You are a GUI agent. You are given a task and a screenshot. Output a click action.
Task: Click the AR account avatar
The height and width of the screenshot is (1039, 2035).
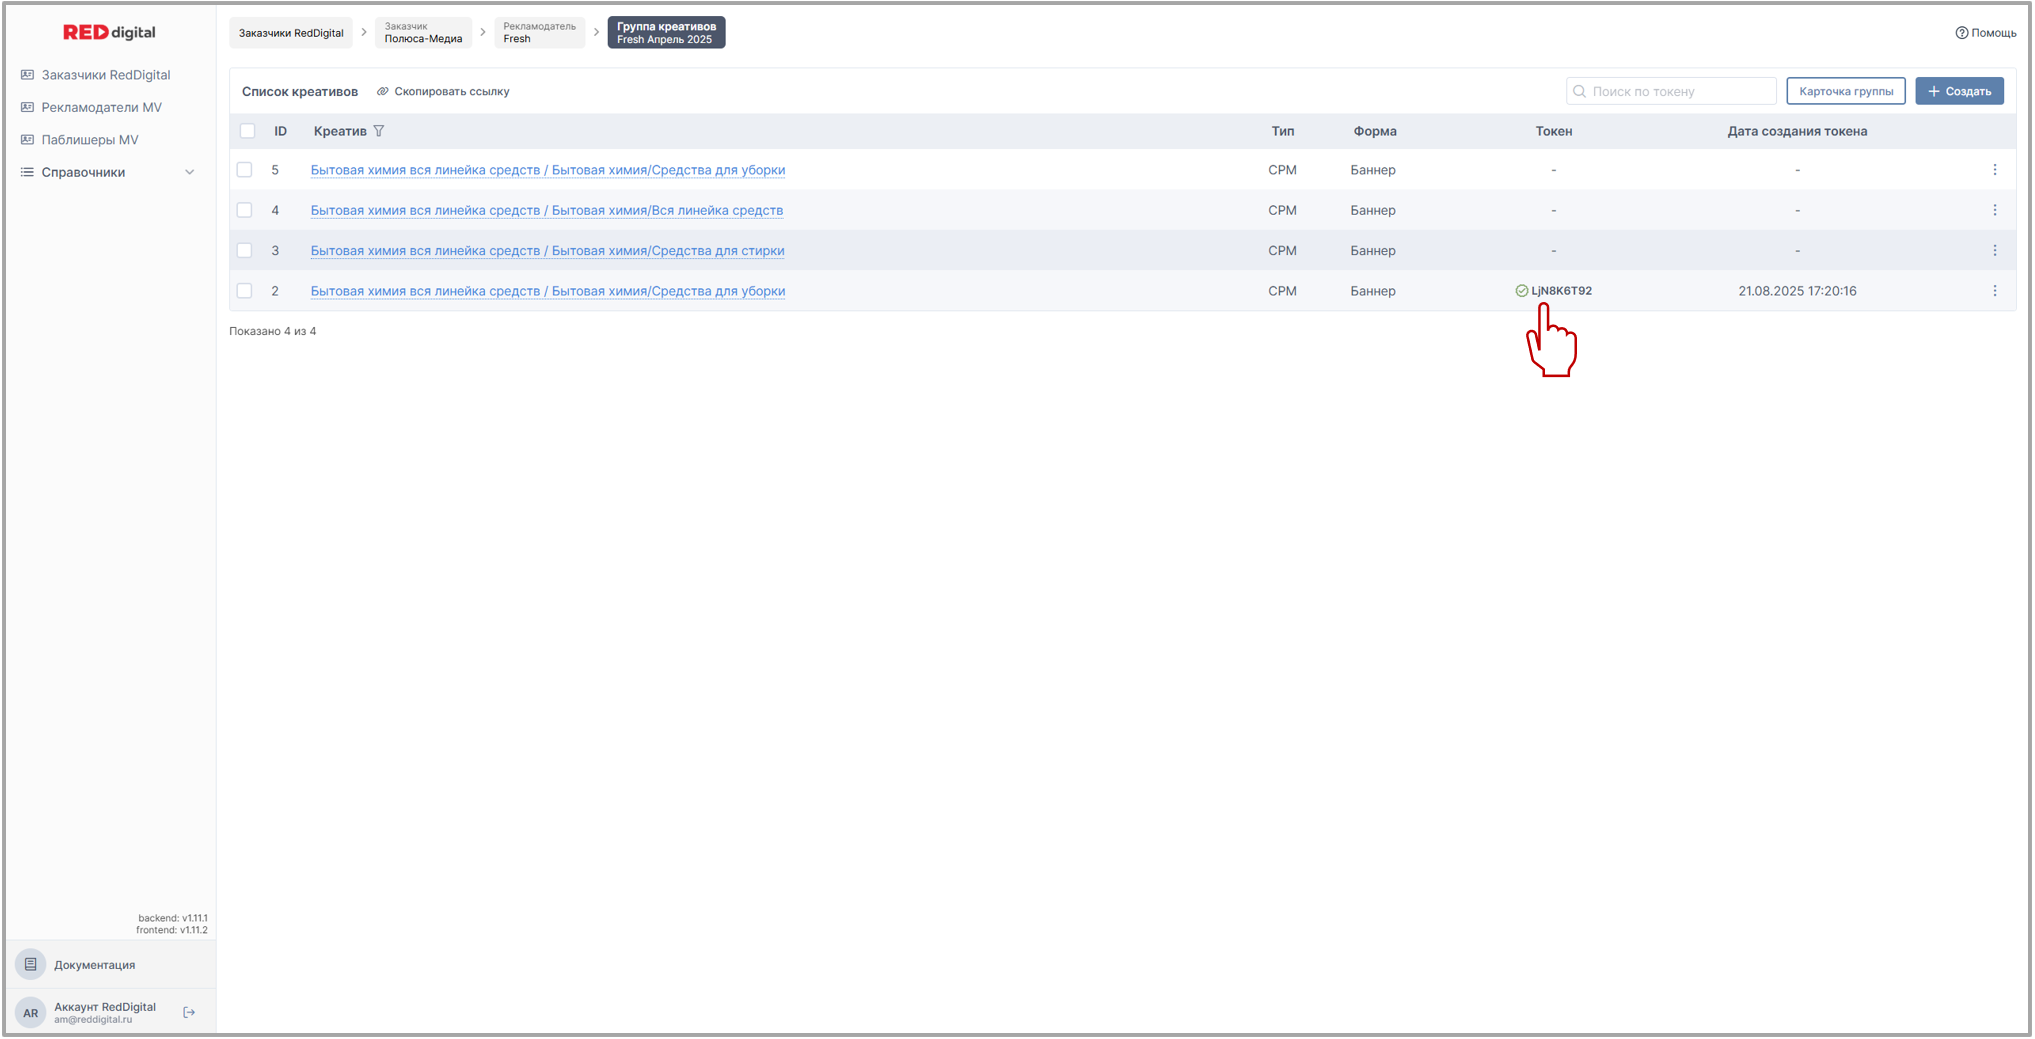(x=31, y=1012)
